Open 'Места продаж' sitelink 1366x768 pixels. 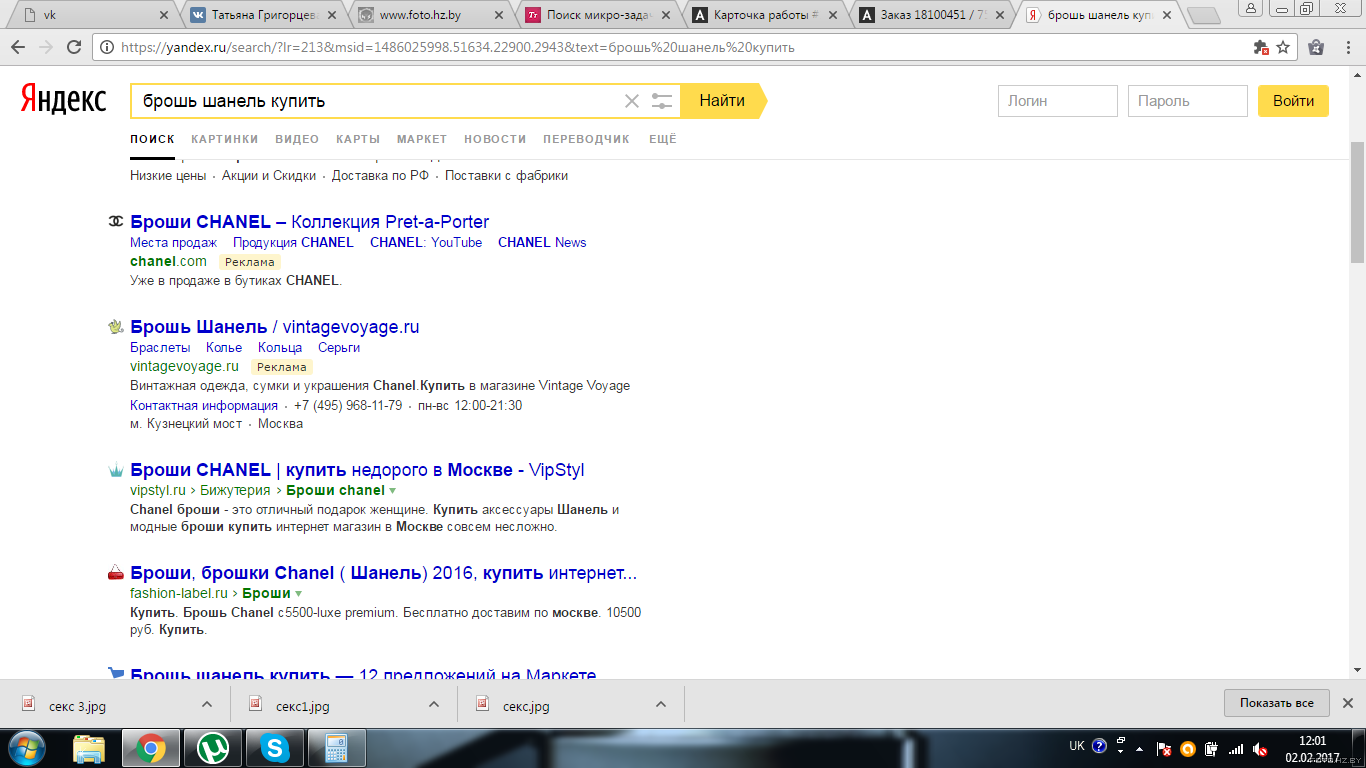(x=173, y=242)
